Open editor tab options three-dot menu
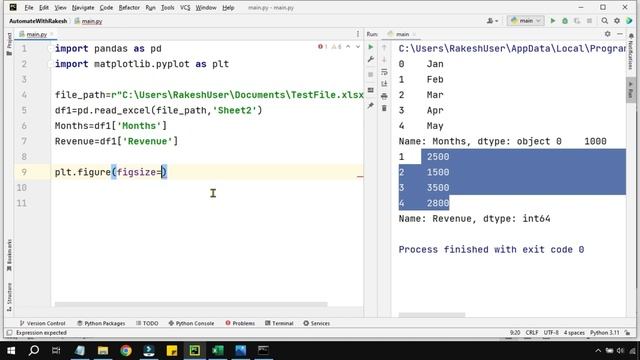Screen dimensions: 640x360 [358, 34]
